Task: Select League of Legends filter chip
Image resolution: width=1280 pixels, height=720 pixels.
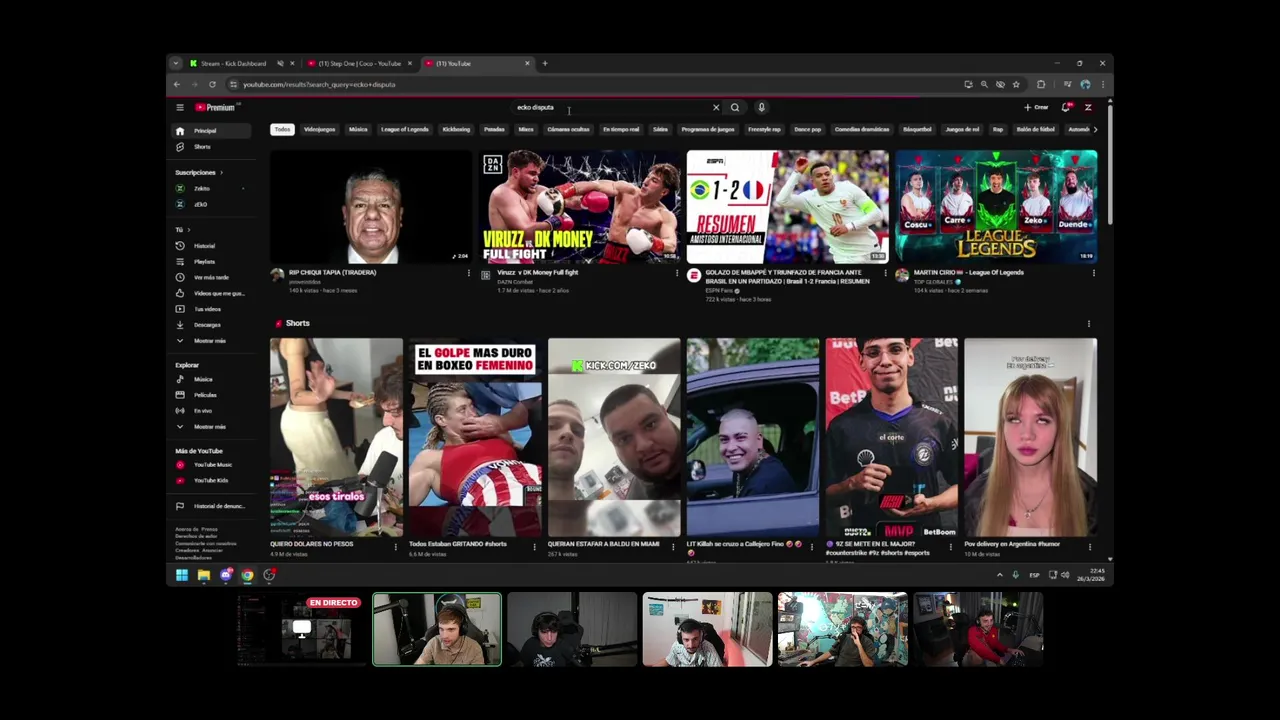Action: 405,129
